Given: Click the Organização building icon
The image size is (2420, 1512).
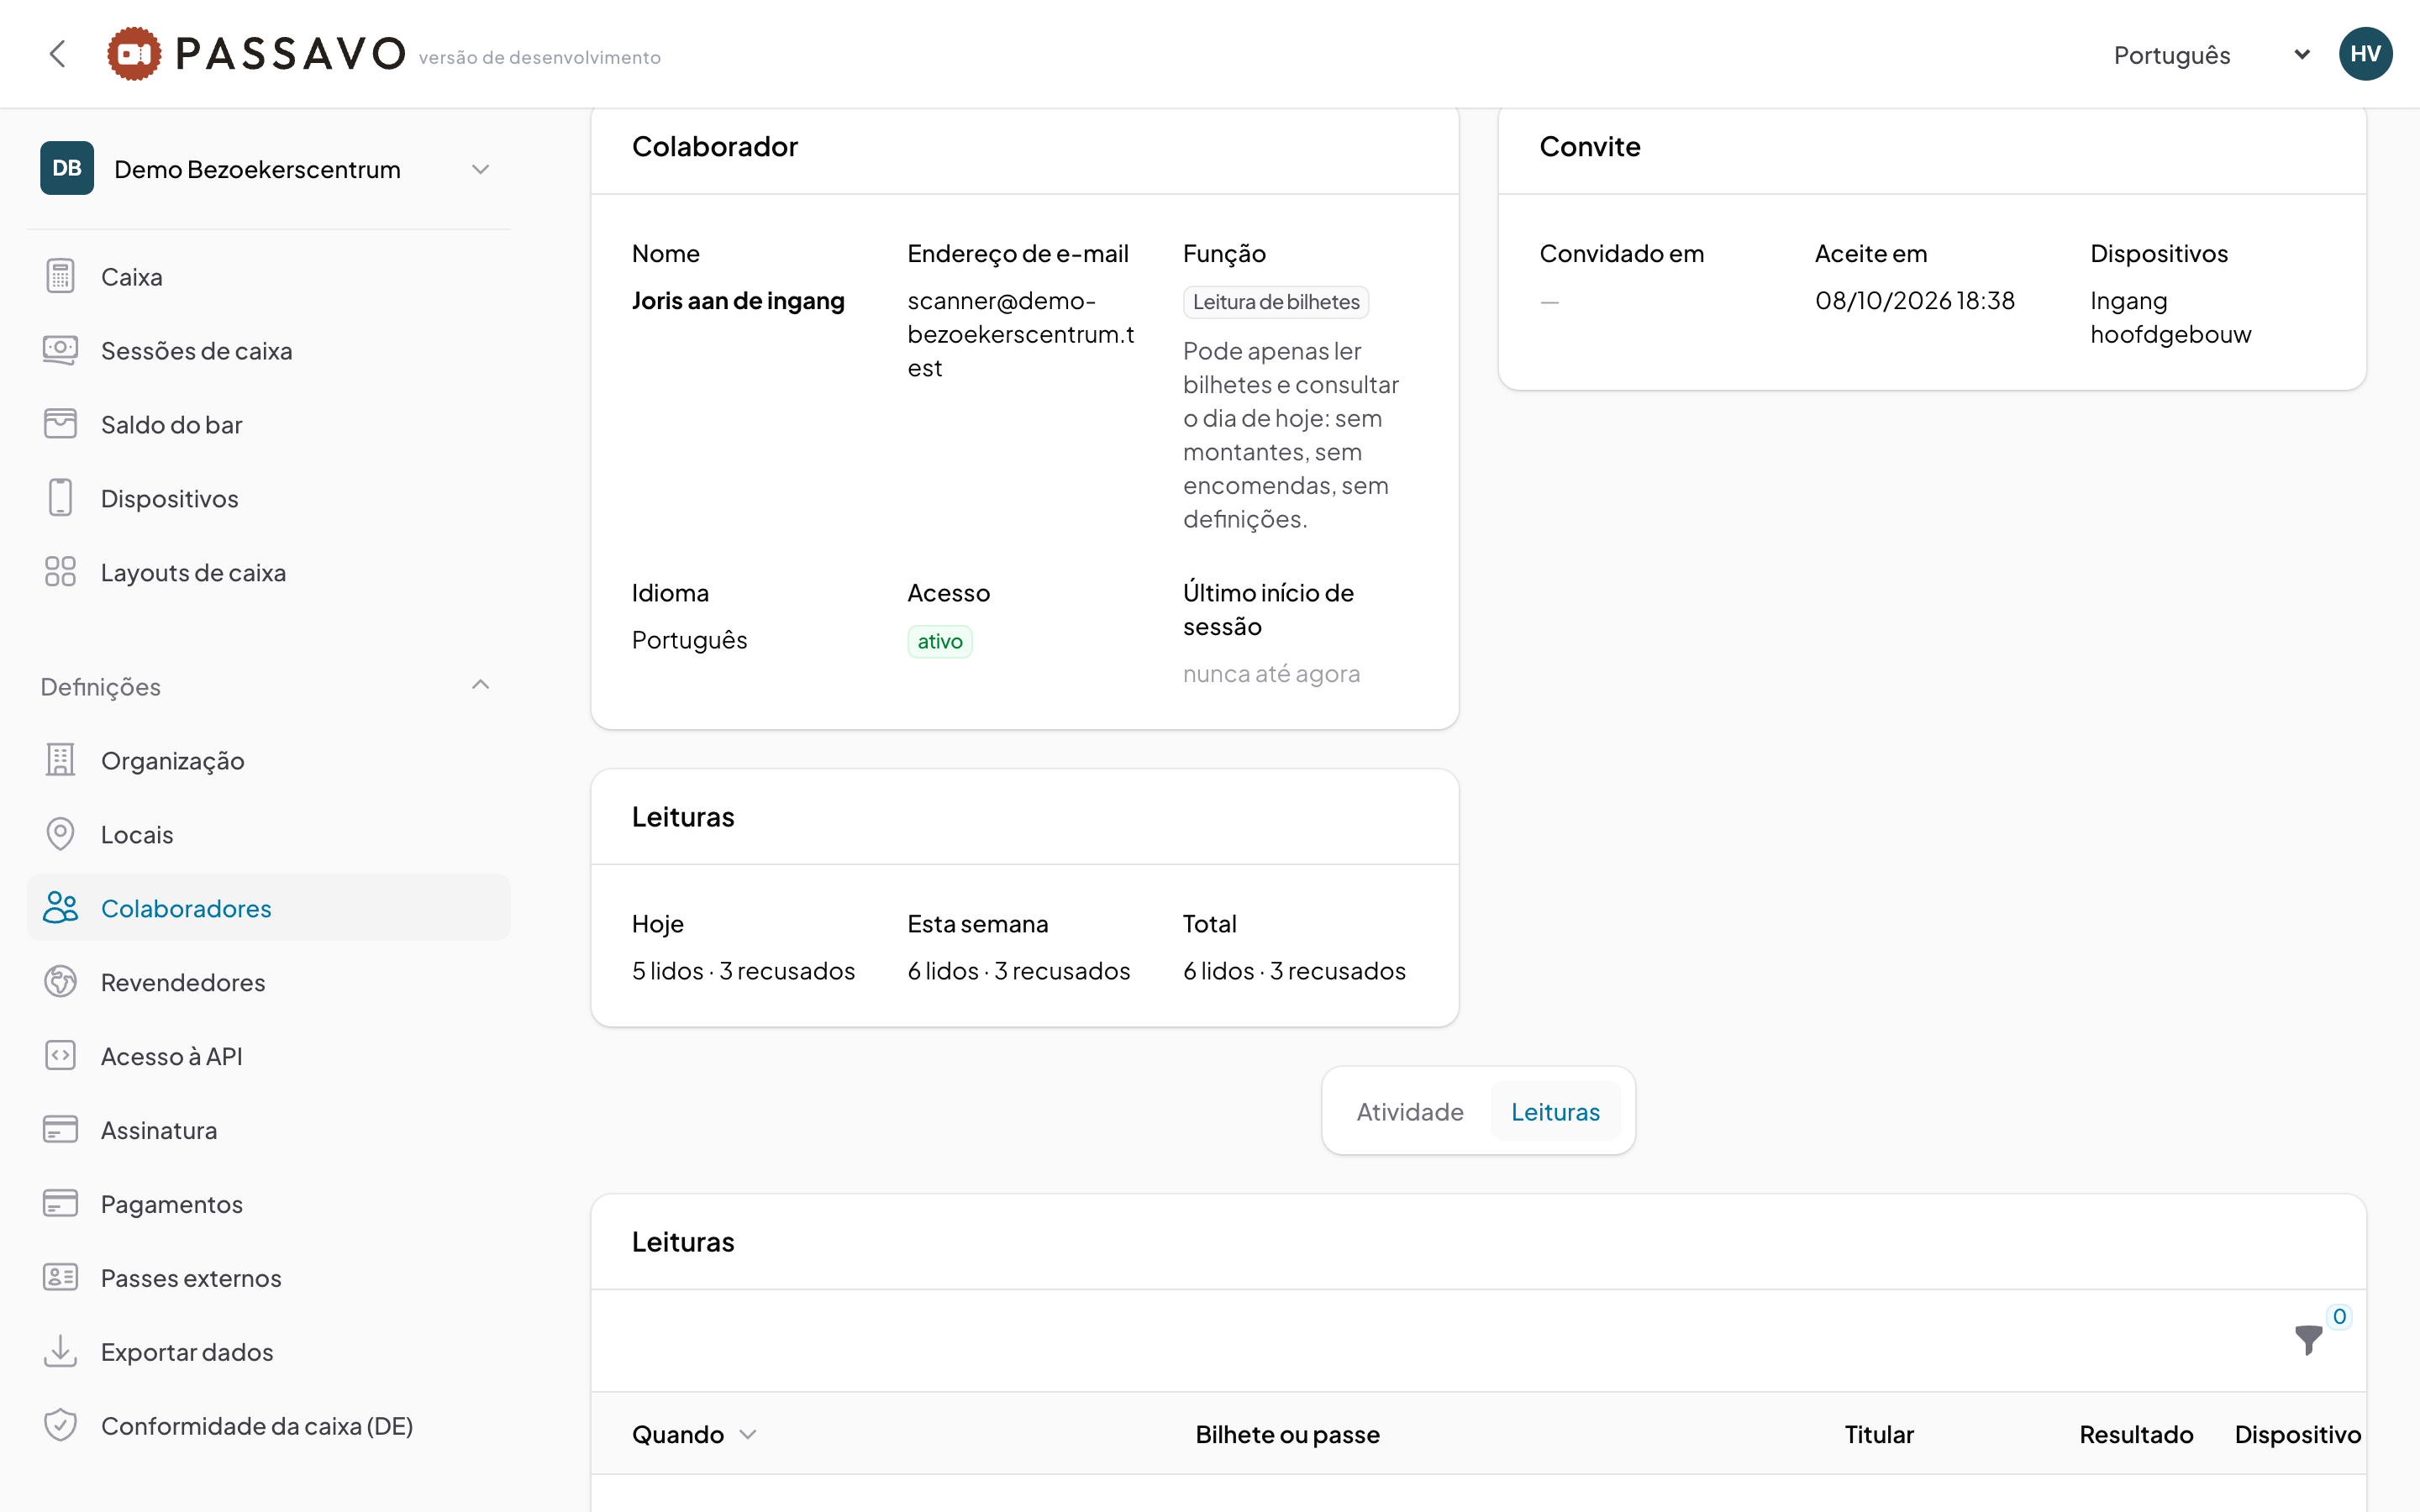Looking at the screenshot, I should tap(60, 760).
